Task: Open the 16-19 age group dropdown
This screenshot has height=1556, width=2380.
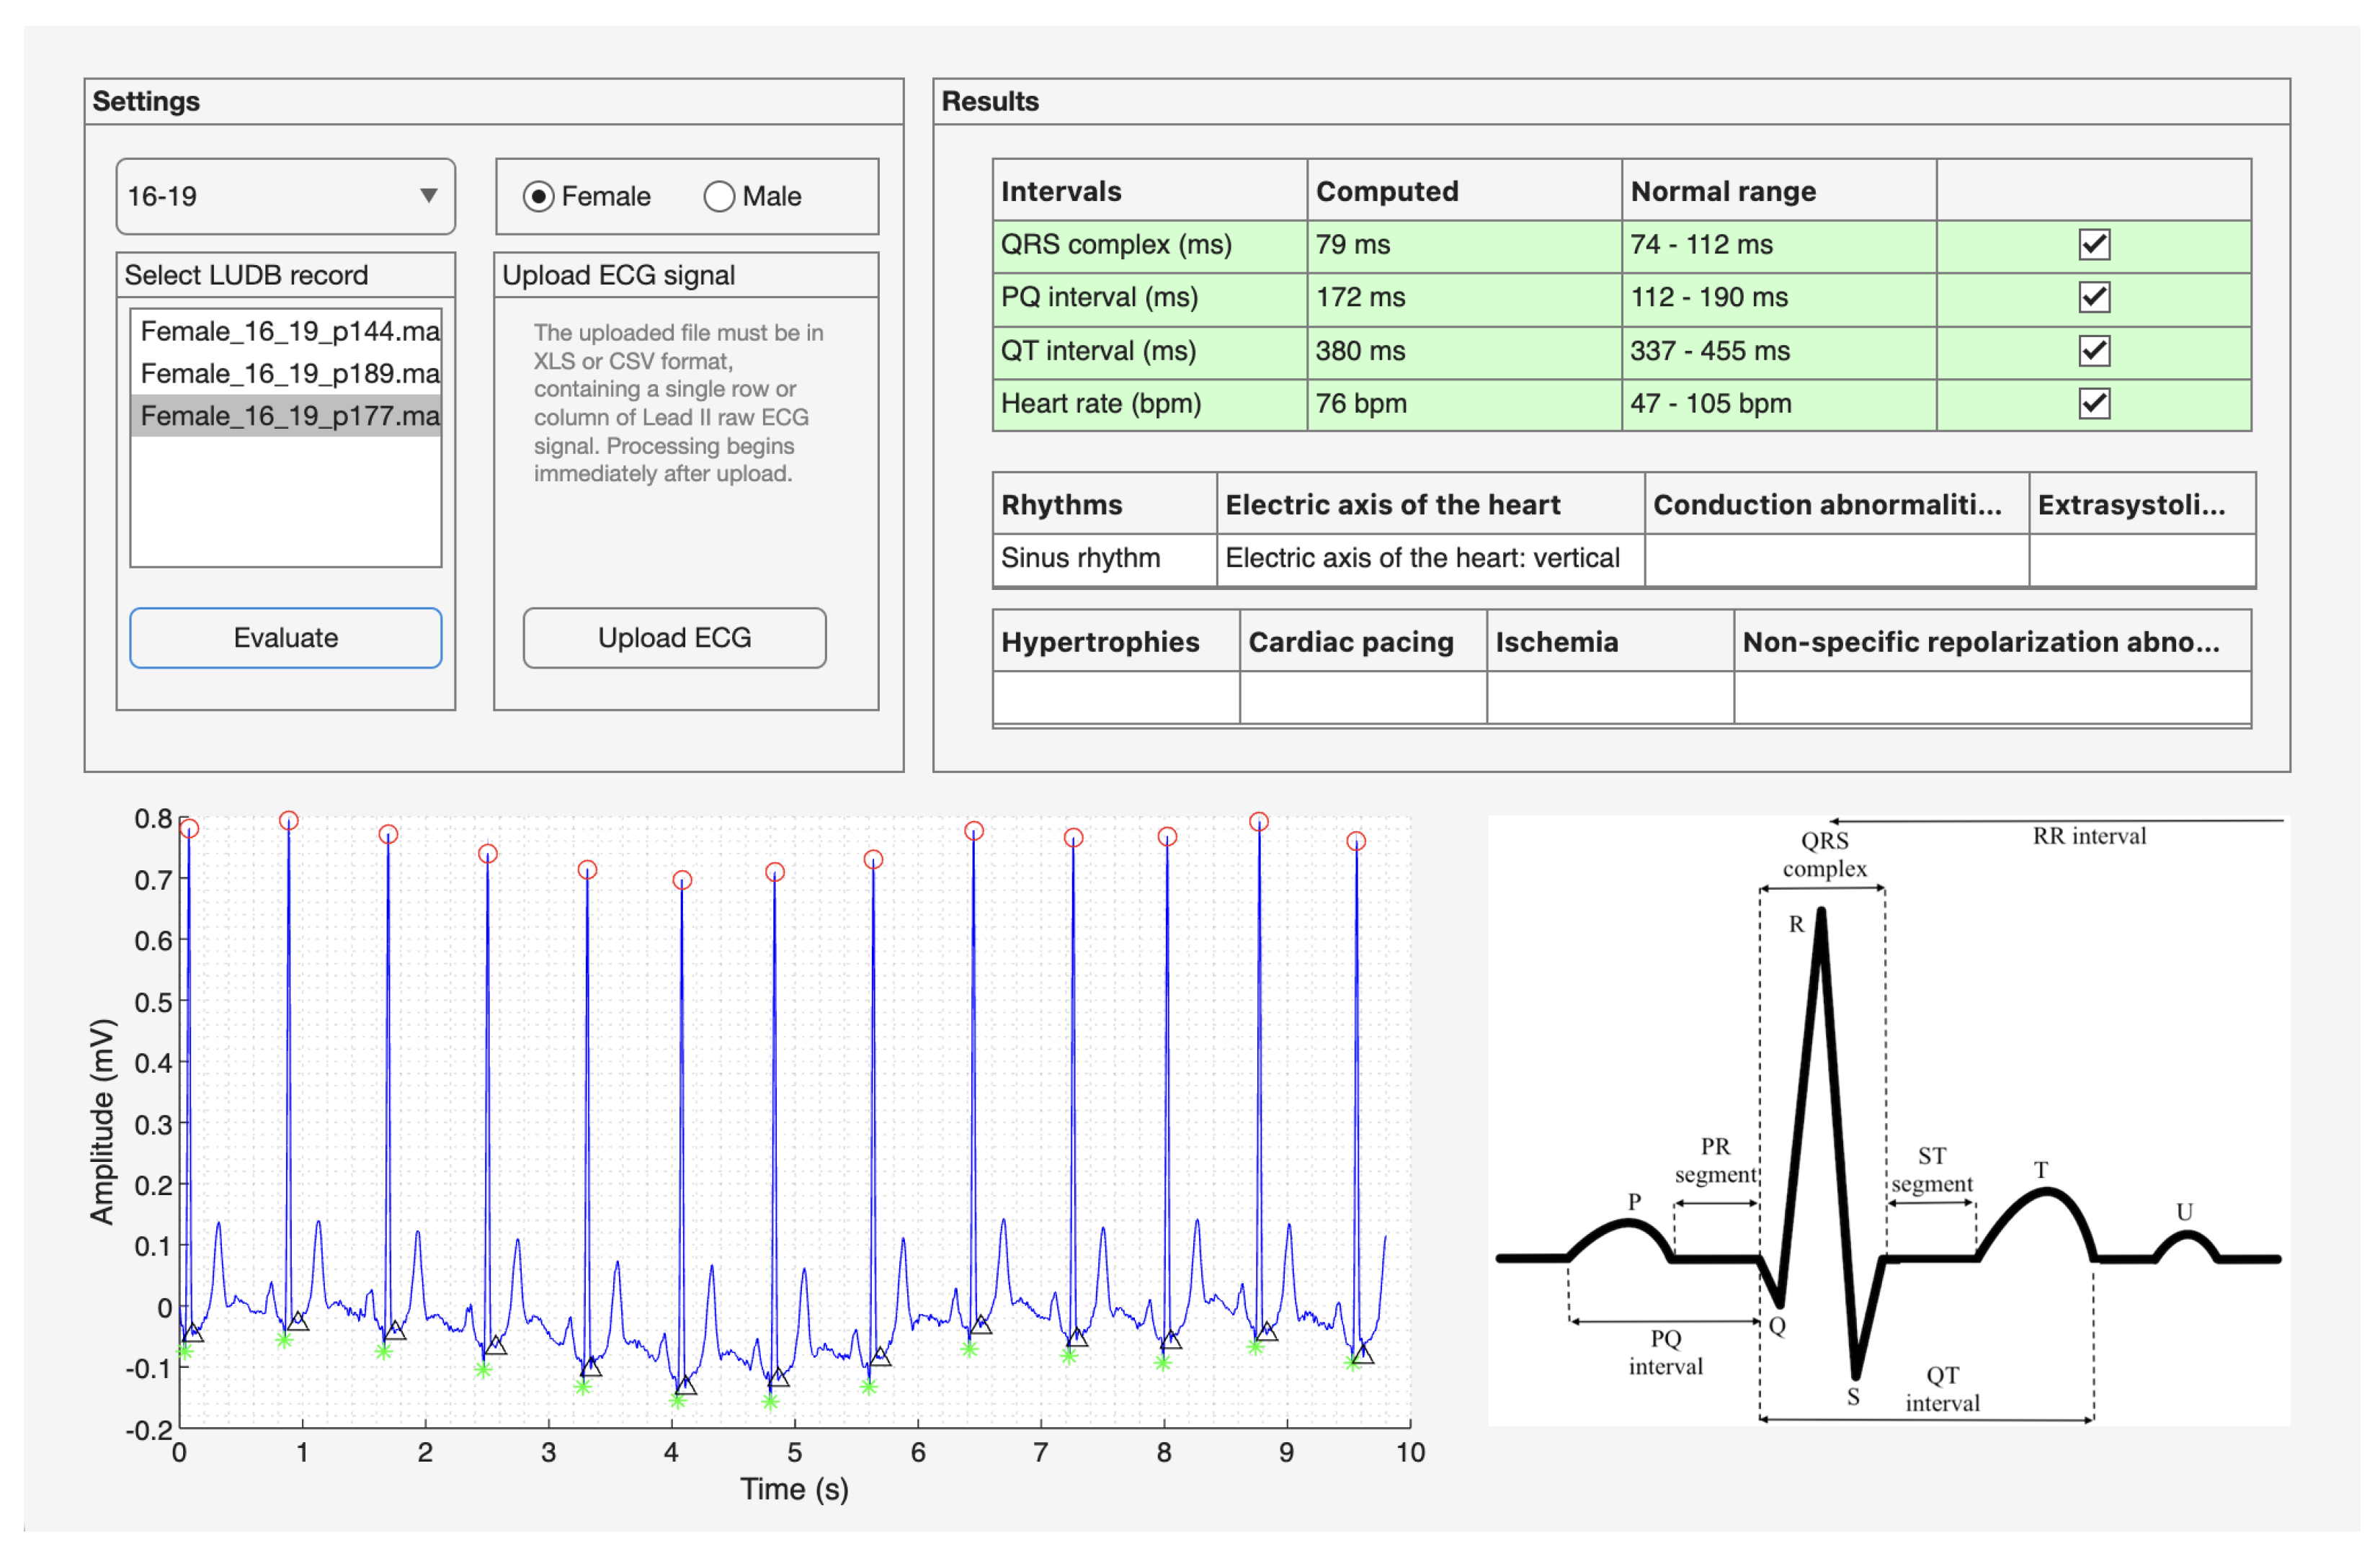Action: (285, 196)
